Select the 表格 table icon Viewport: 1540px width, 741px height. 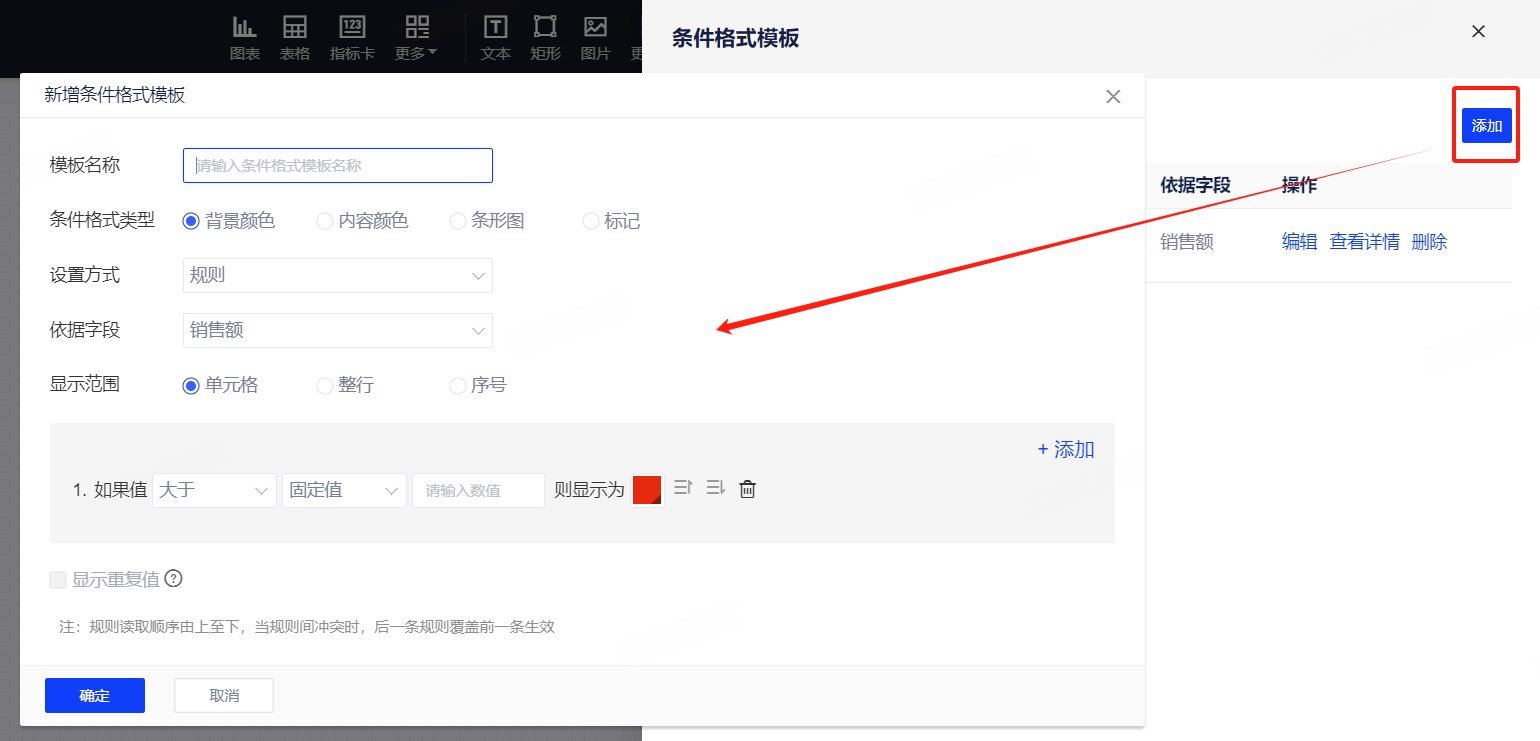tap(294, 28)
